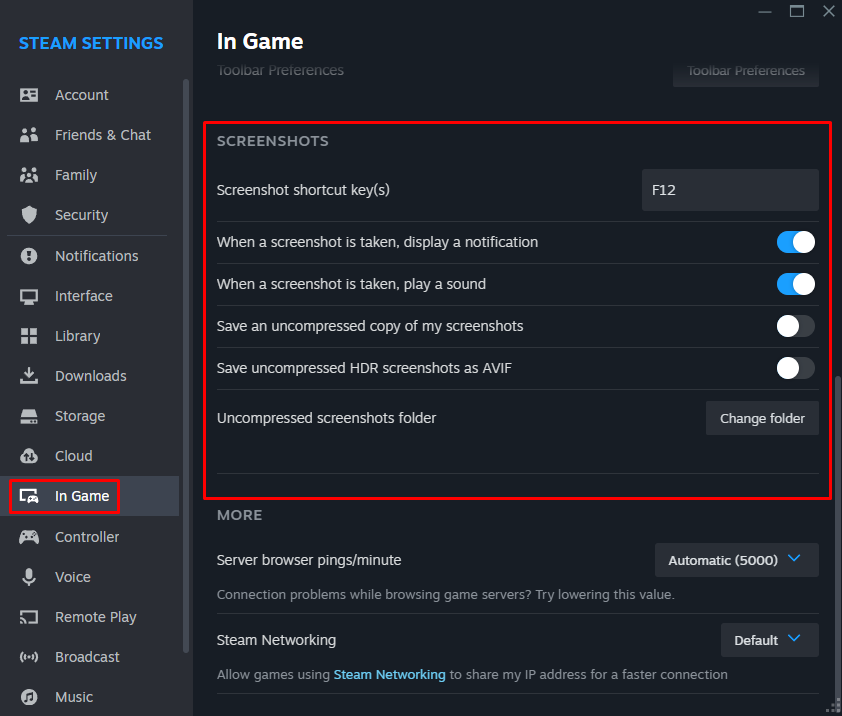Click the Interface monitor icon
This screenshot has width=842, height=716.
click(29, 296)
